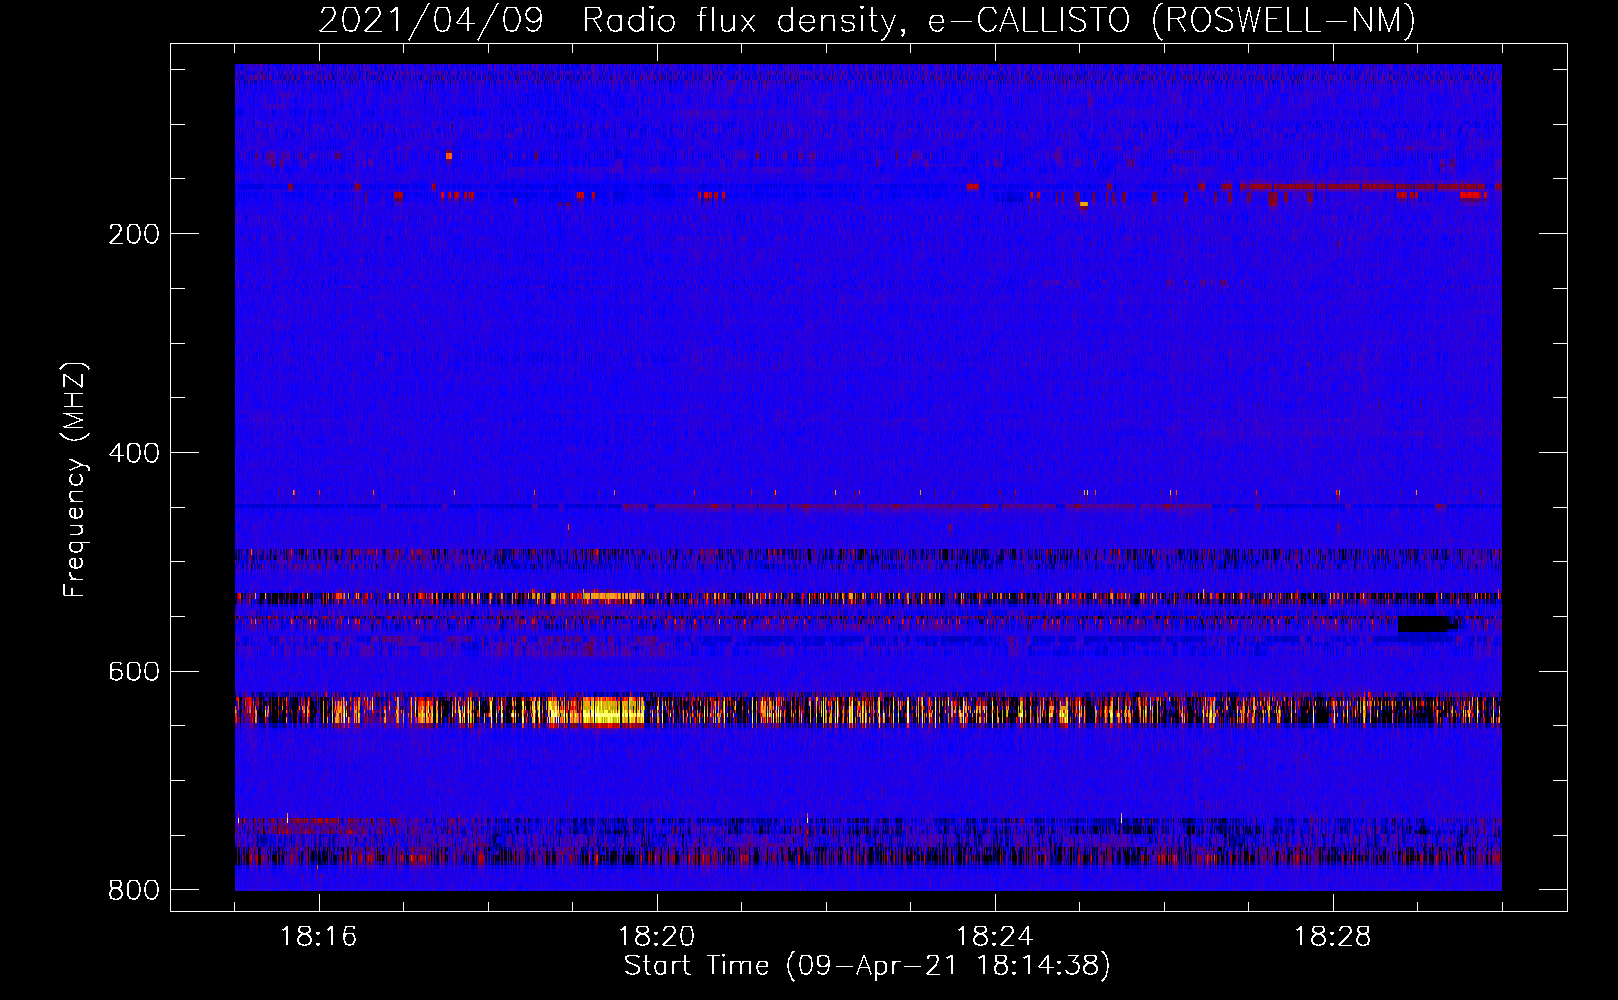Click the 18:24 time tick label
Screen dimensions: 1618x1000
[995, 937]
